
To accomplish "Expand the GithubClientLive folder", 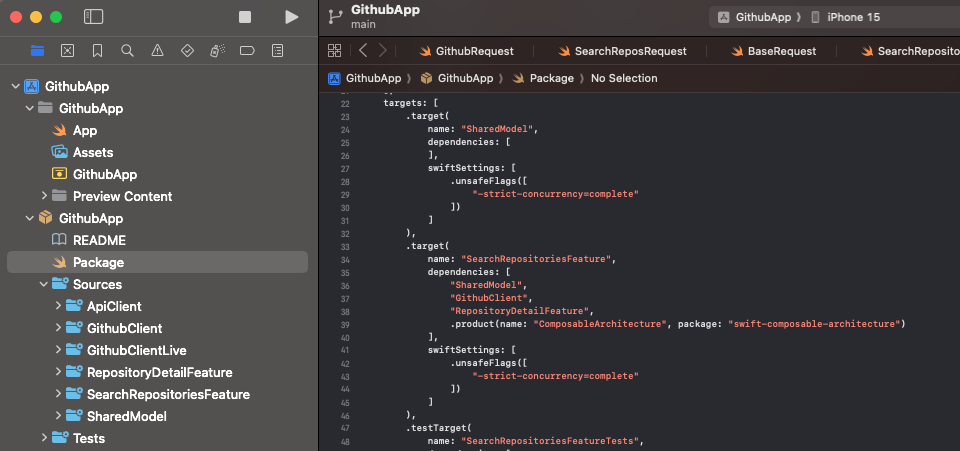I will (x=58, y=350).
